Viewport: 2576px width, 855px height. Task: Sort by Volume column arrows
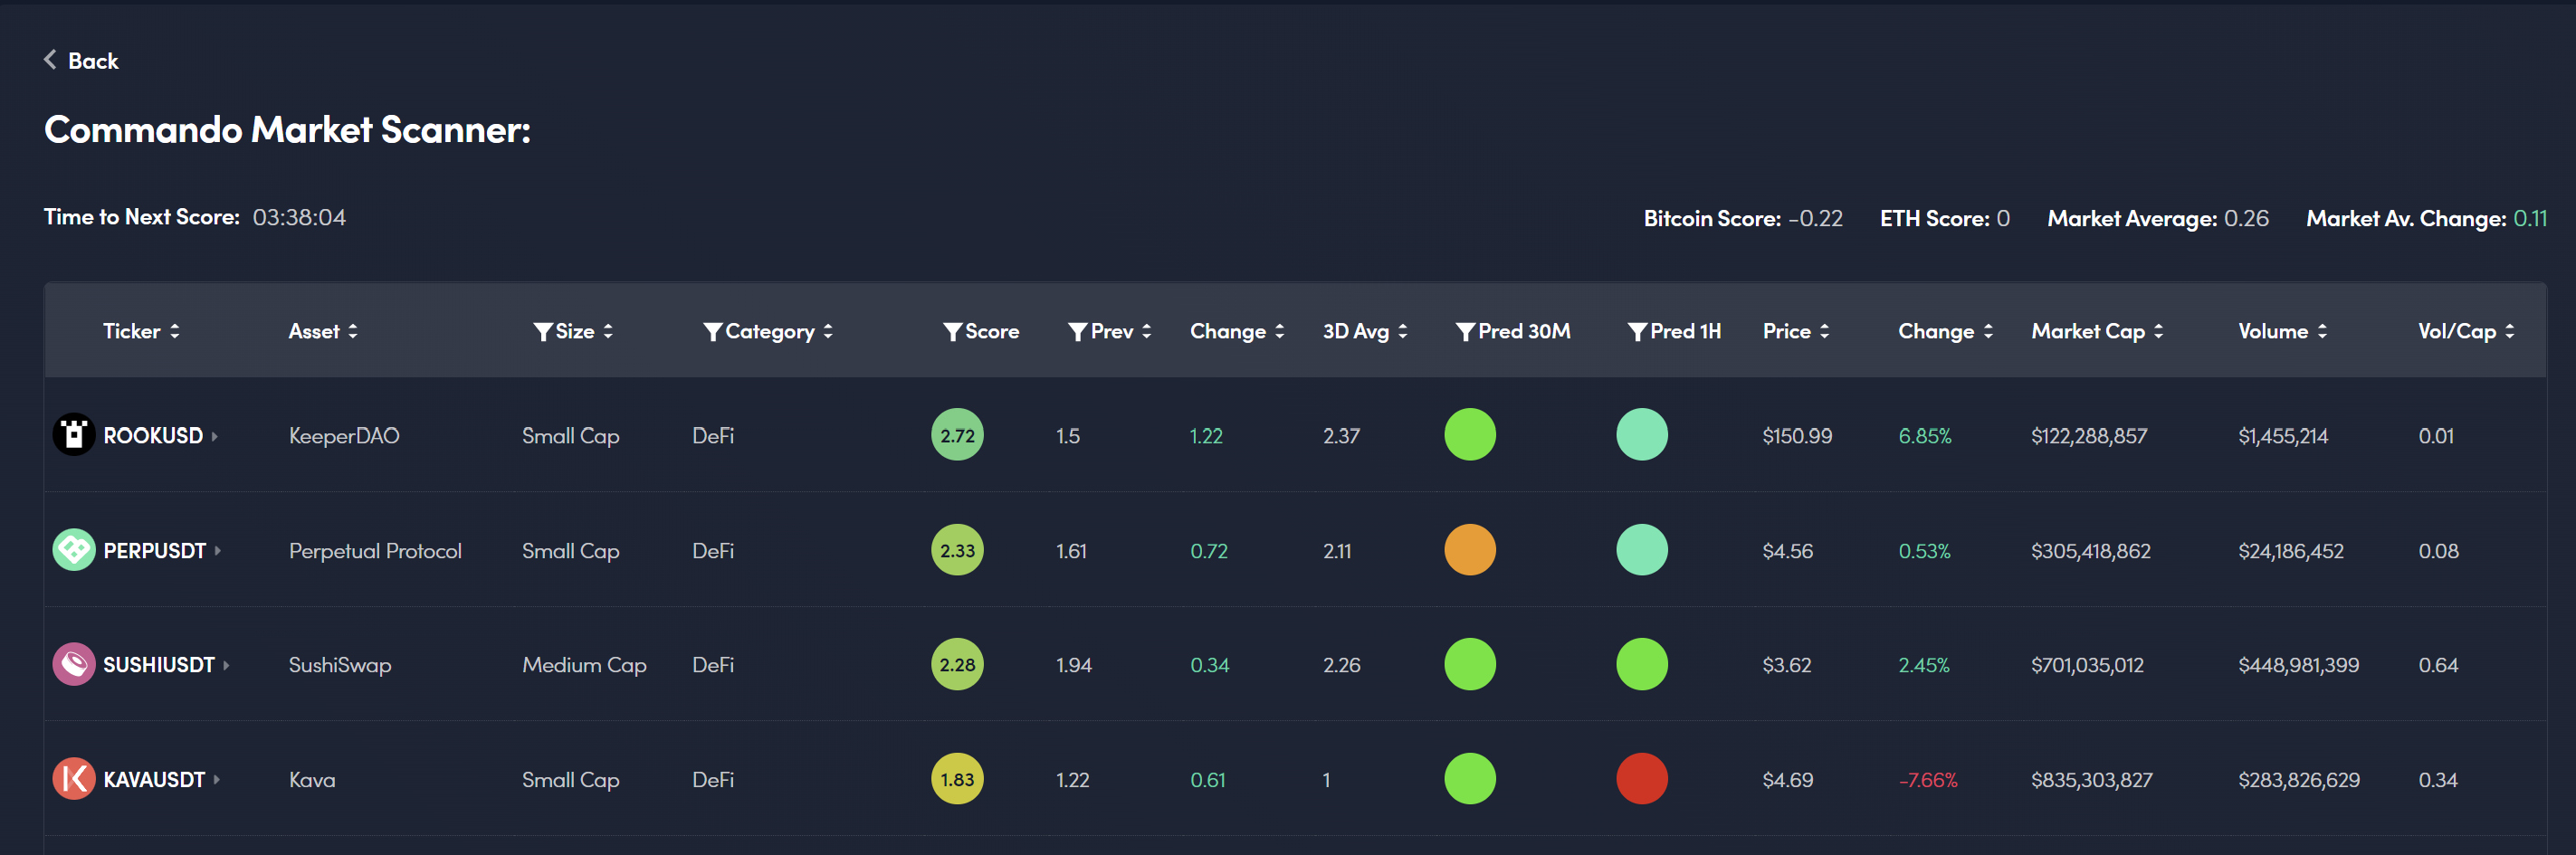[x=2322, y=331]
